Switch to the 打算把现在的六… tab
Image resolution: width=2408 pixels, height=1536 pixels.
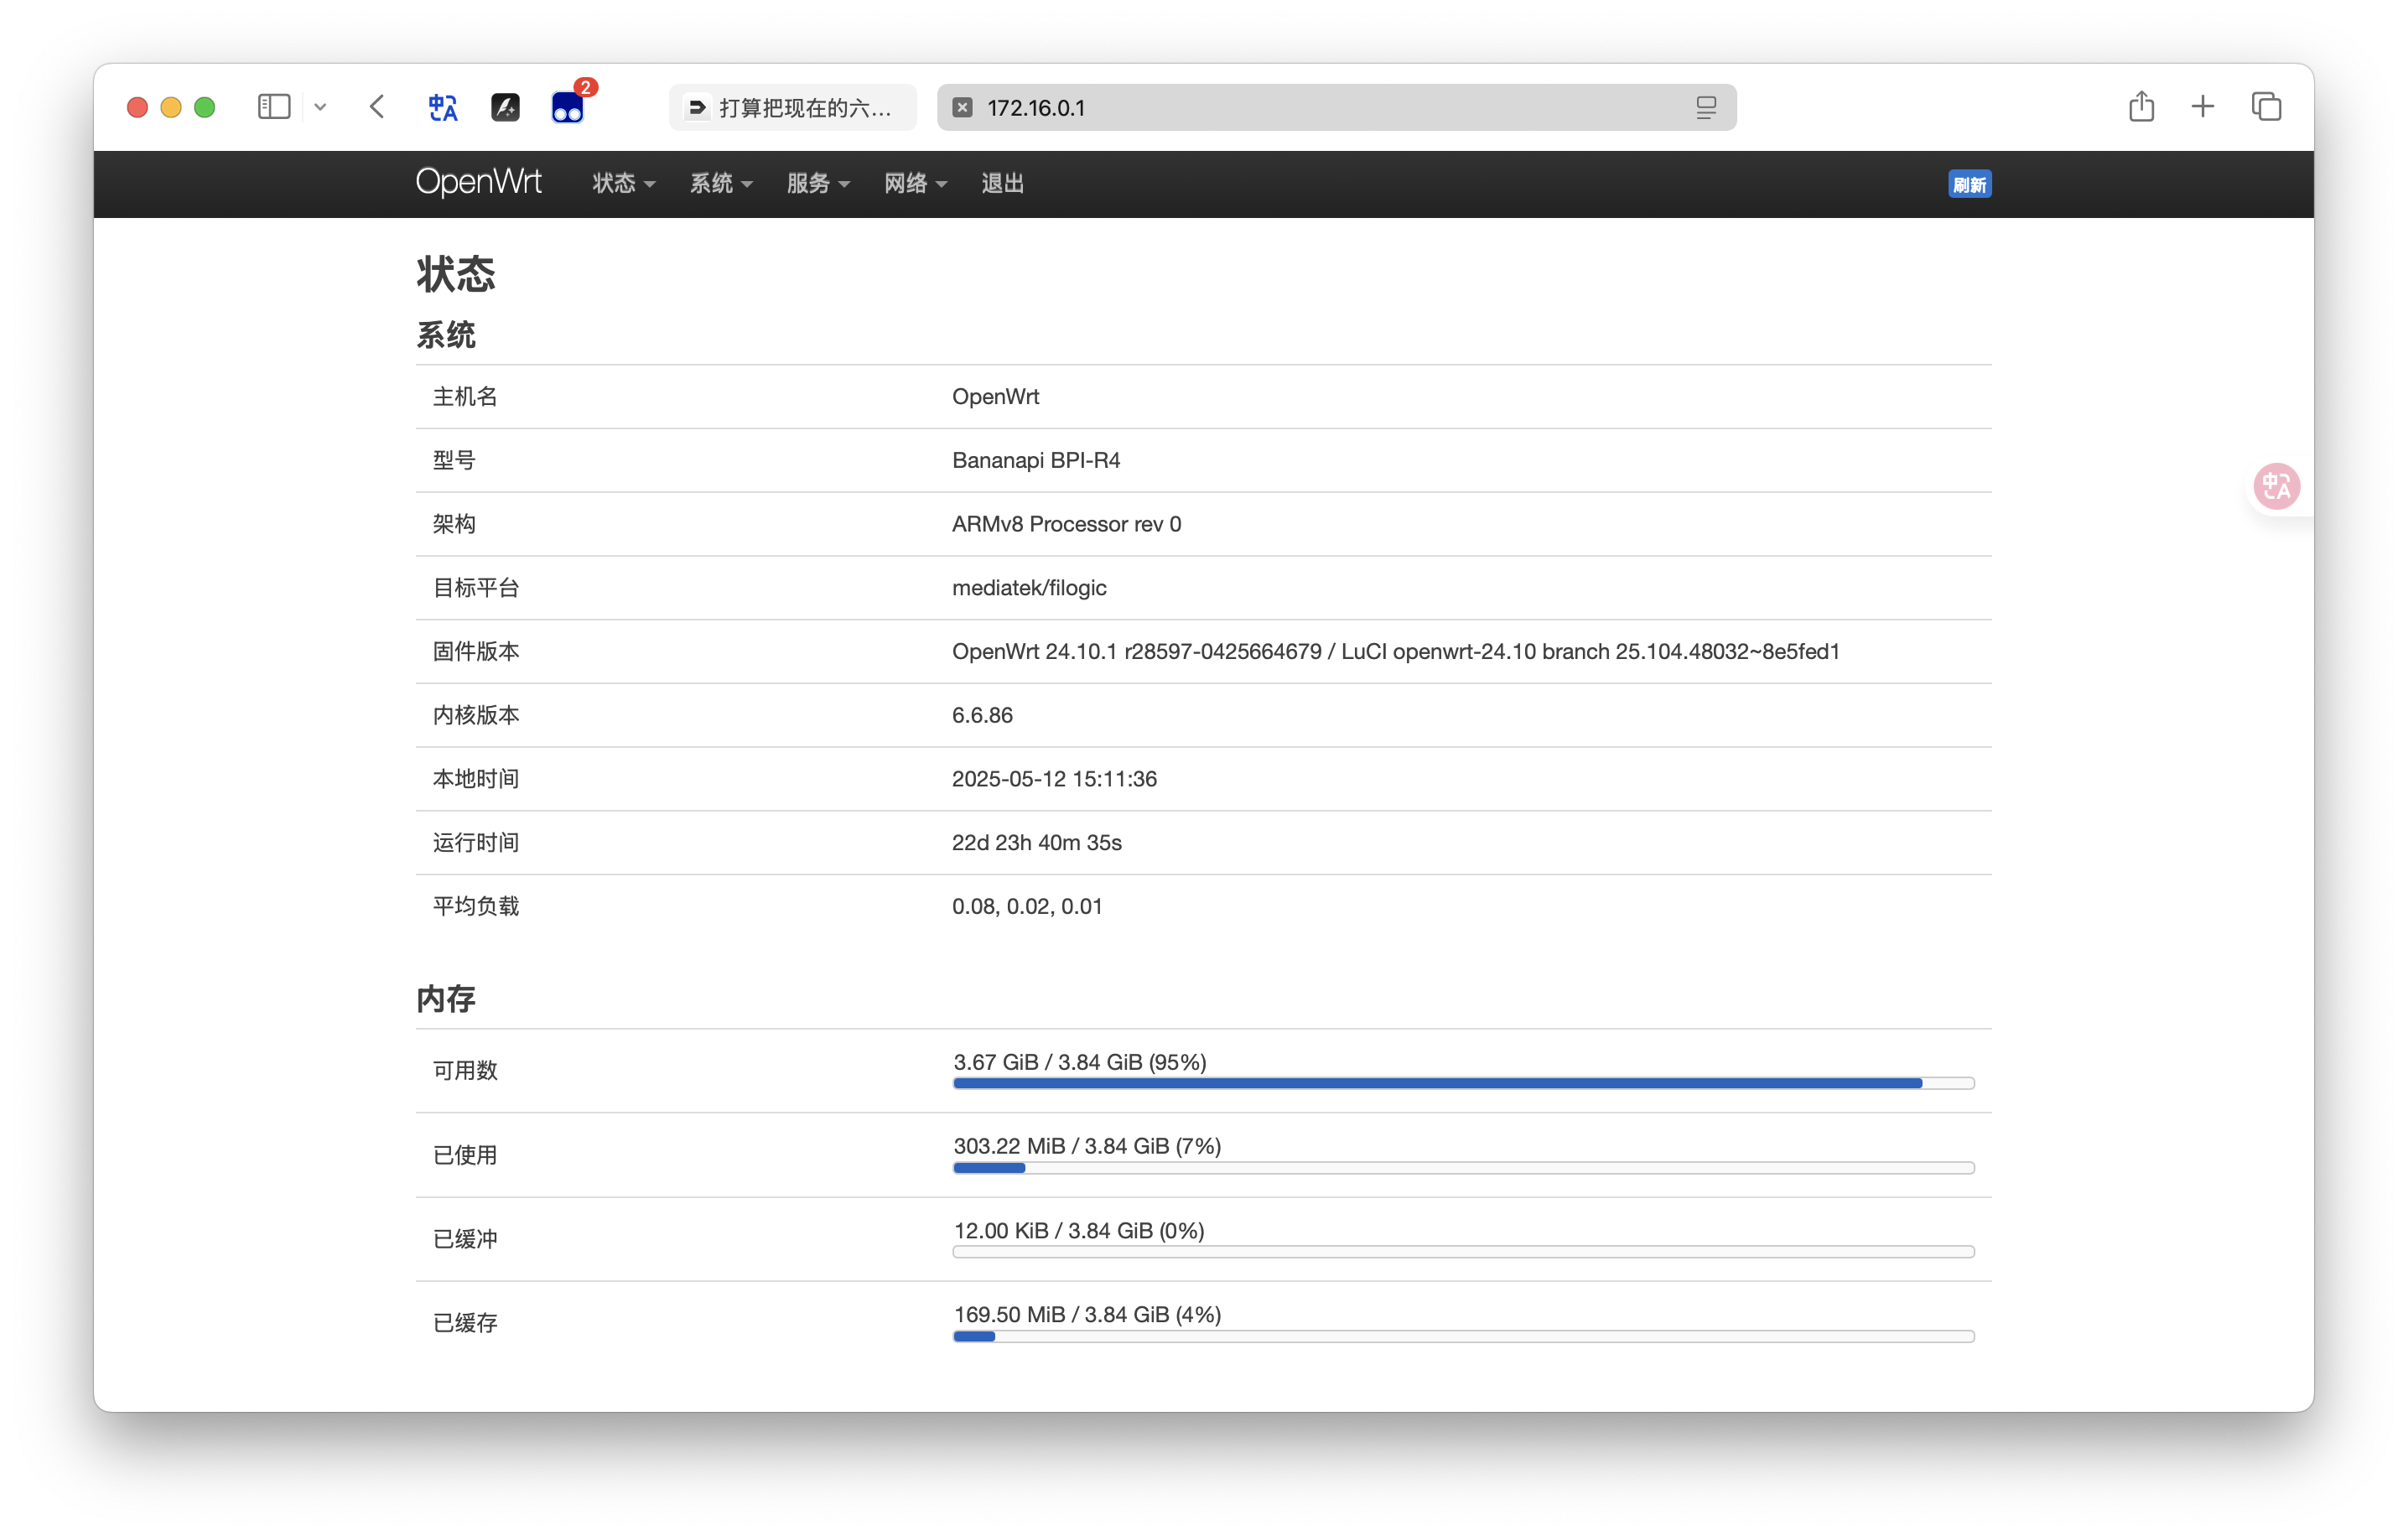[x=792, y=107]
